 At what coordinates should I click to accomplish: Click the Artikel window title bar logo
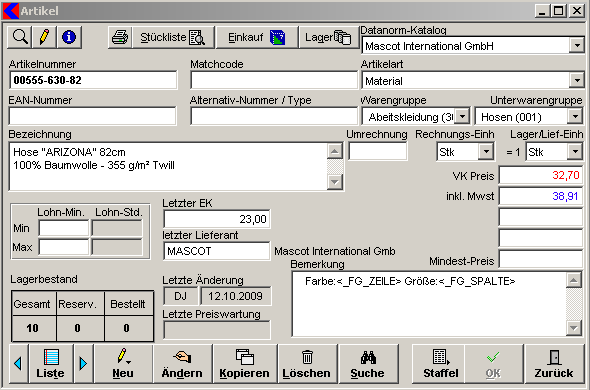click(11, 11)
